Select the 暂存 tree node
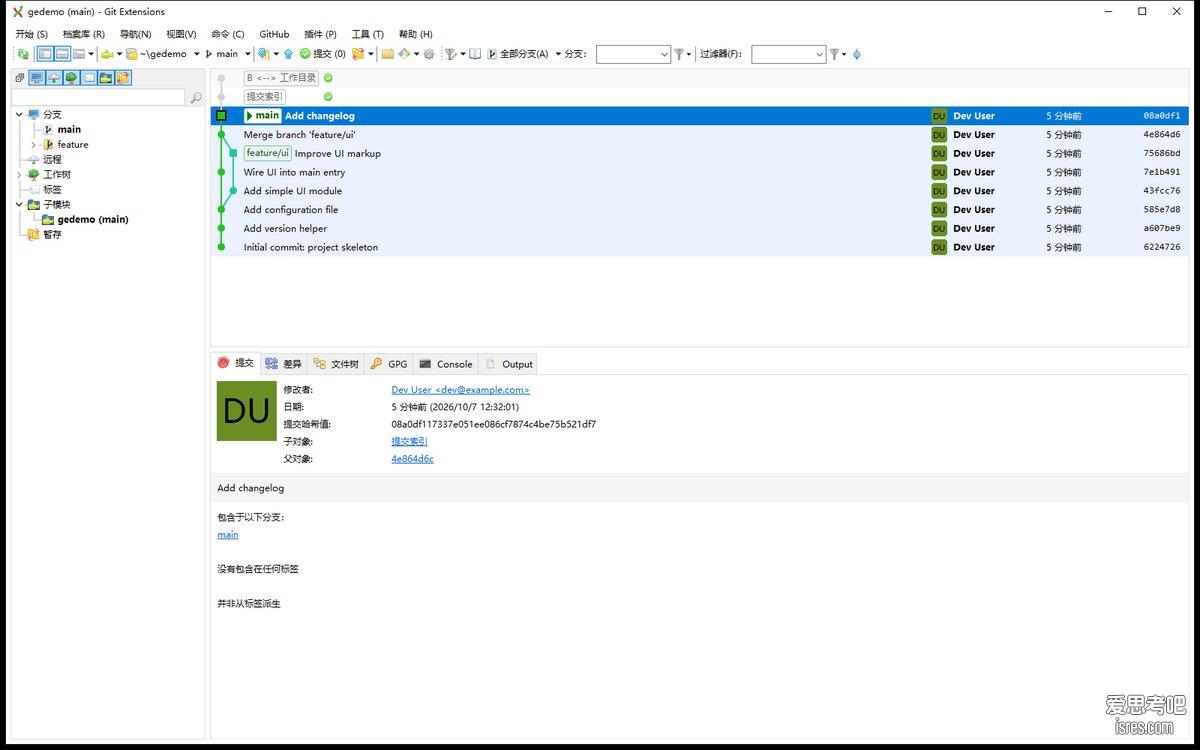This screenshot has width=1200, height=750. tap(52, 234)
